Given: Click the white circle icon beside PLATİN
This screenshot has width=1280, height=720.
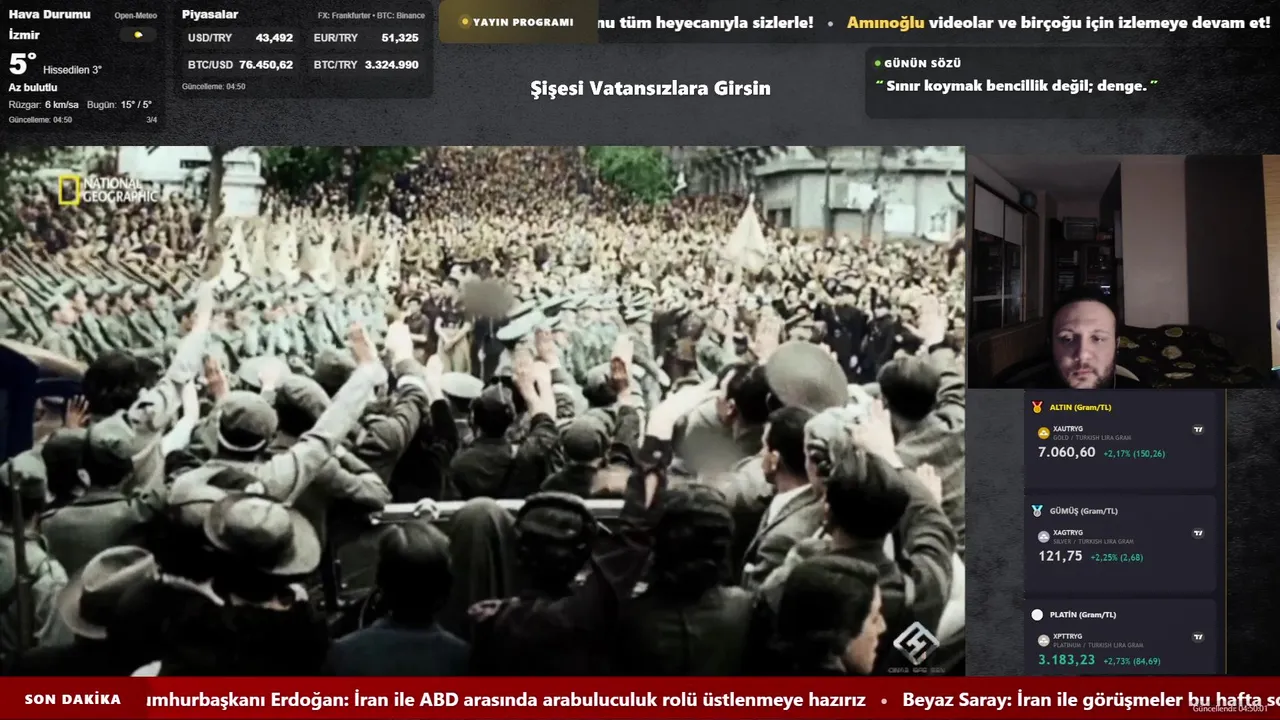Looking at the screenshot, I should tap(1037, 615).
